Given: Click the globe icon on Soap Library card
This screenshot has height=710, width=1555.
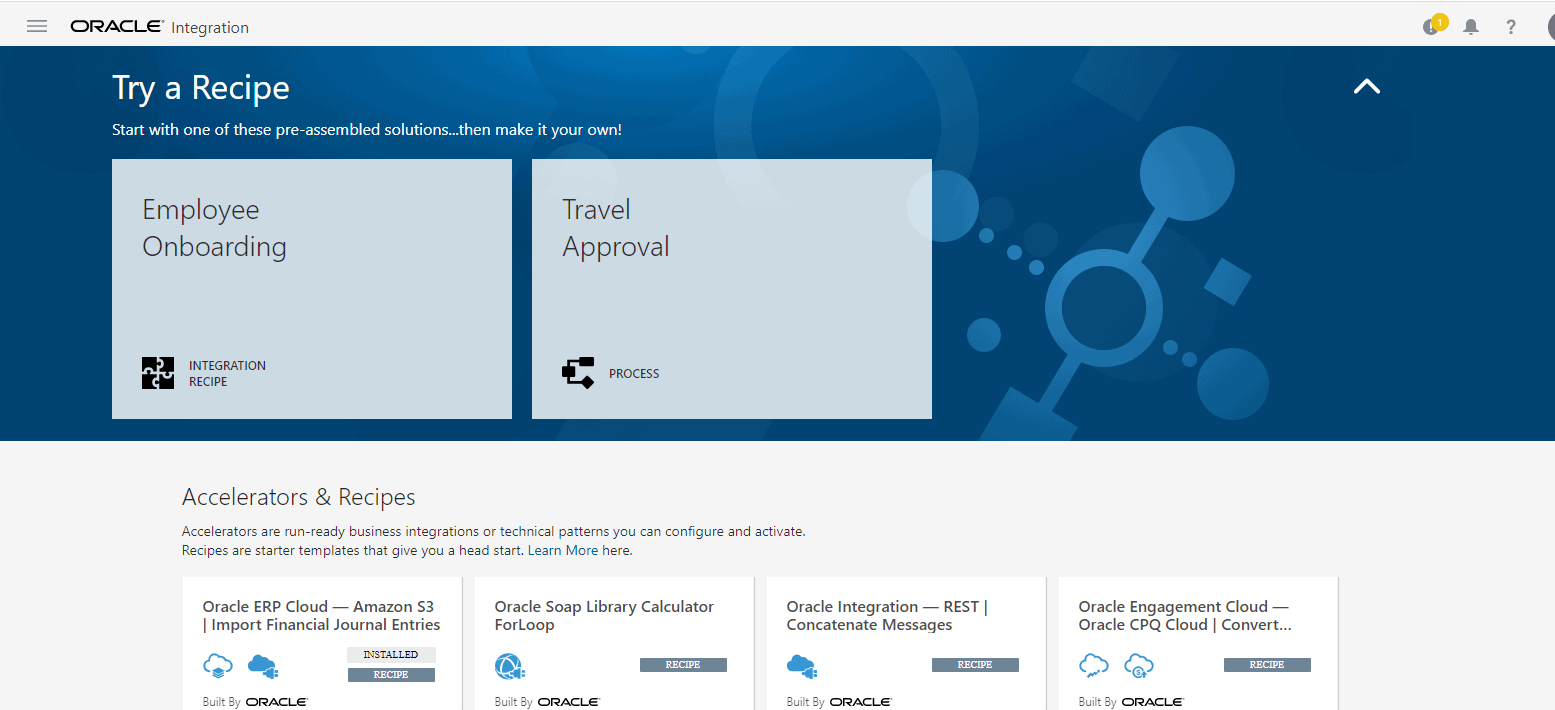Looking at the screenshot, I should (509, 666).
